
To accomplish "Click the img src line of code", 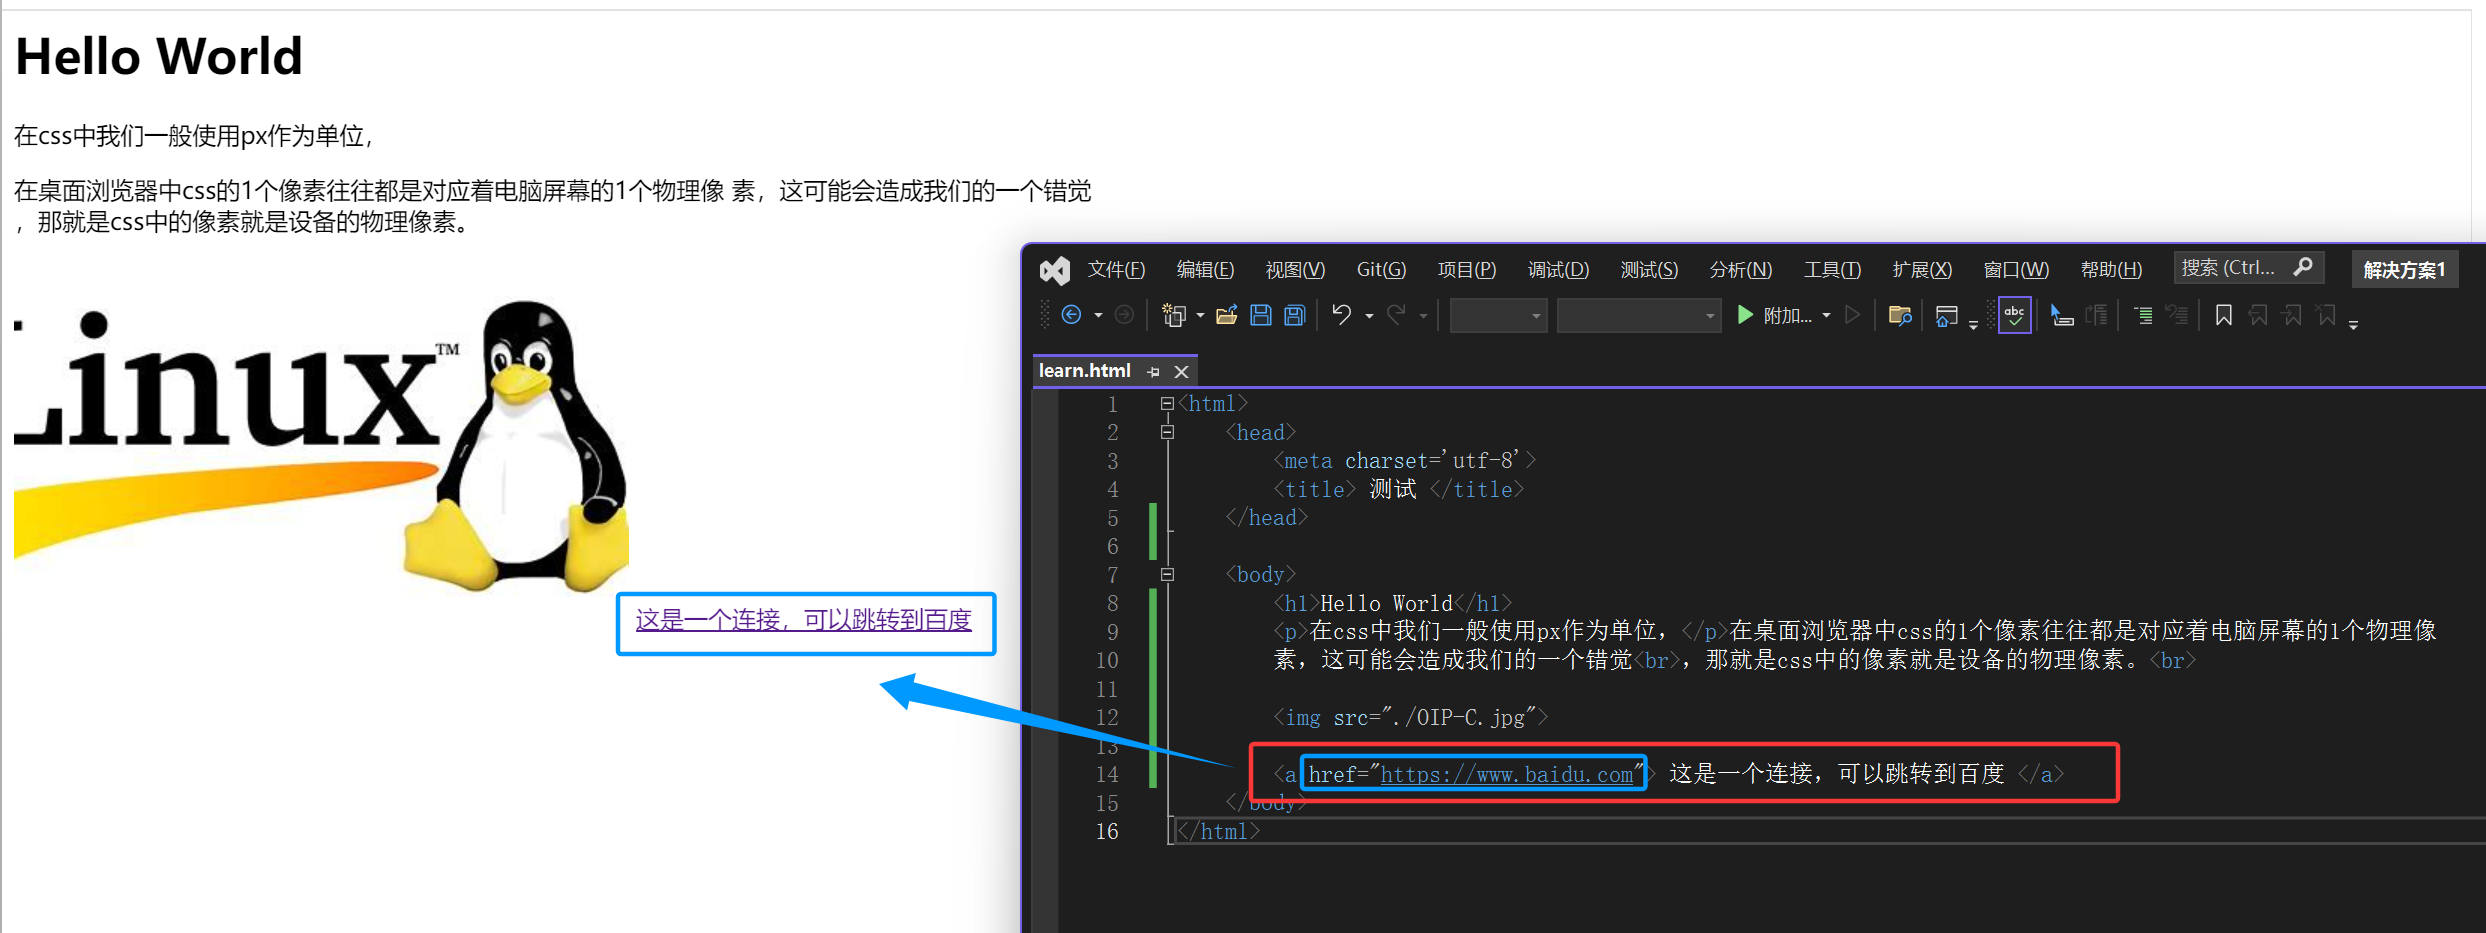I will (1410, 718).
